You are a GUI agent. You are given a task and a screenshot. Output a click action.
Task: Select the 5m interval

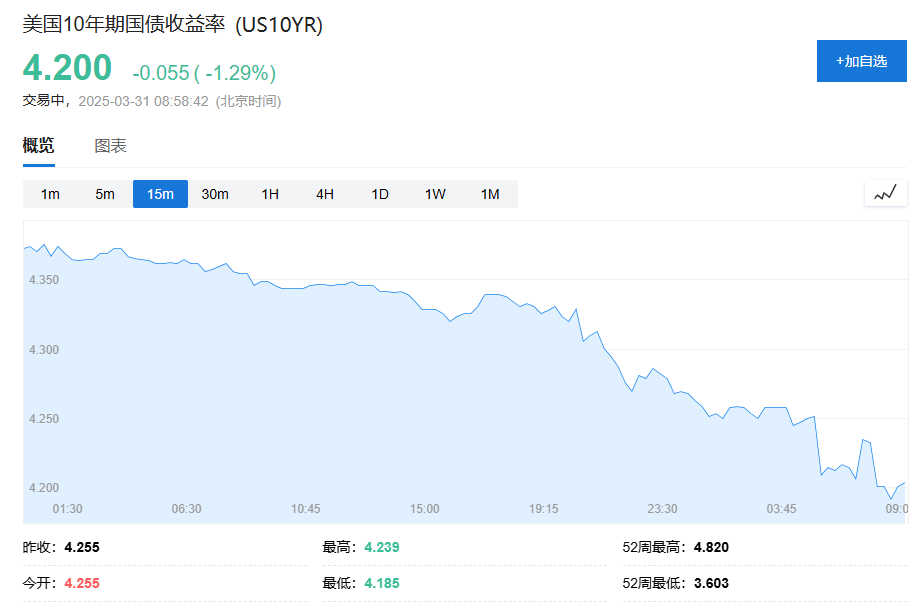pyautogui.click(x=105, y=194)
